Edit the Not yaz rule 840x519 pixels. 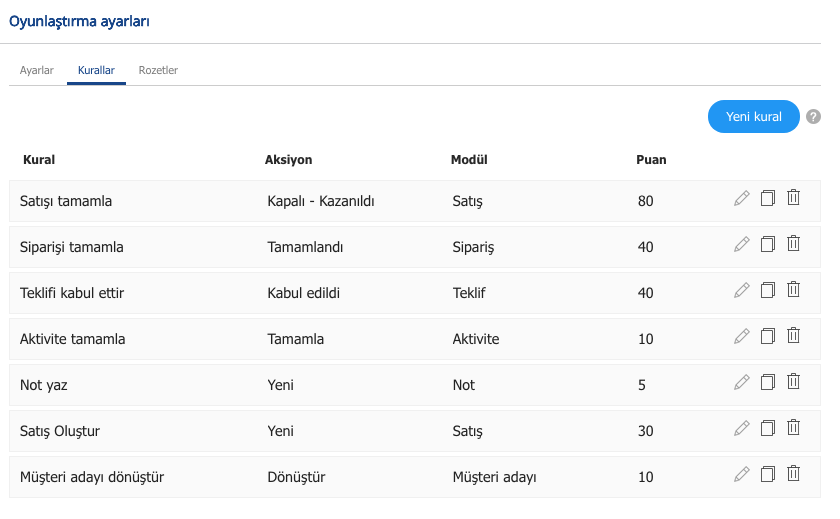(x=741, y=382)
